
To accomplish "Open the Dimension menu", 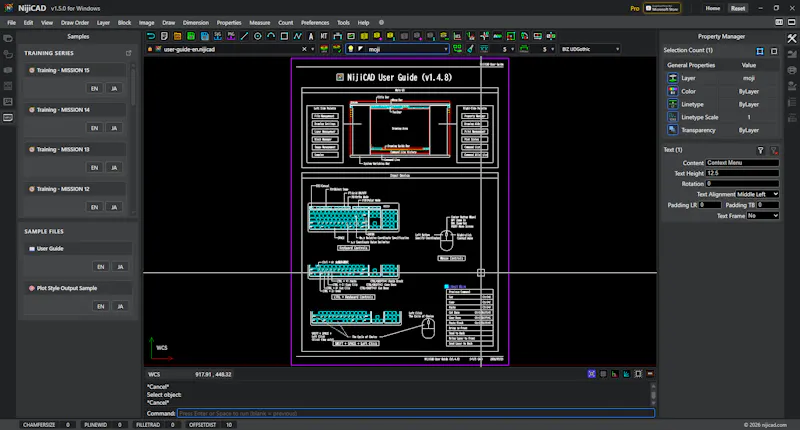I will pyautogui.click(x=196, y=22).
